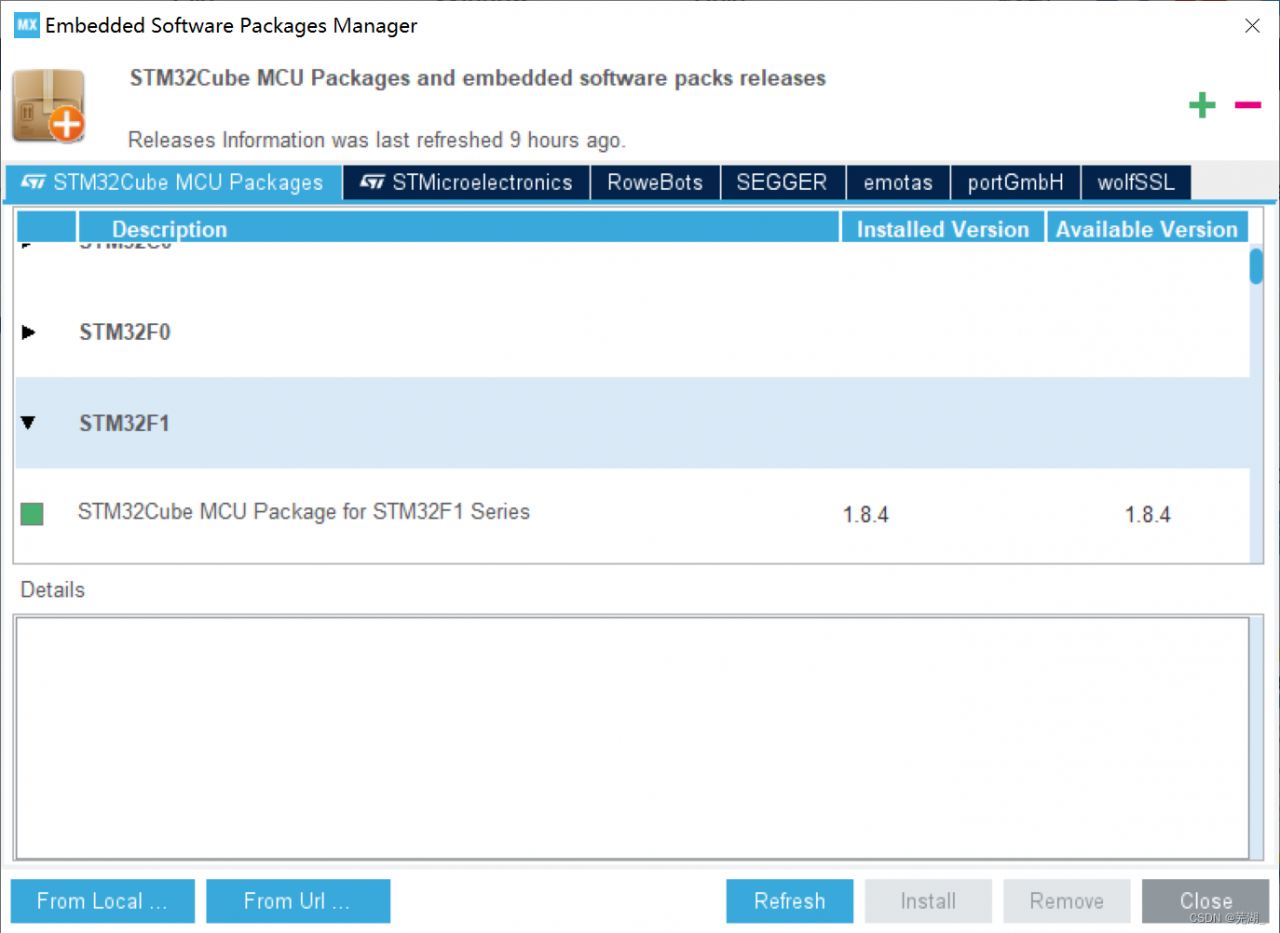1280x933 pixels.
Task: Switch to the SEGGER tab
Action: (782, 183)
